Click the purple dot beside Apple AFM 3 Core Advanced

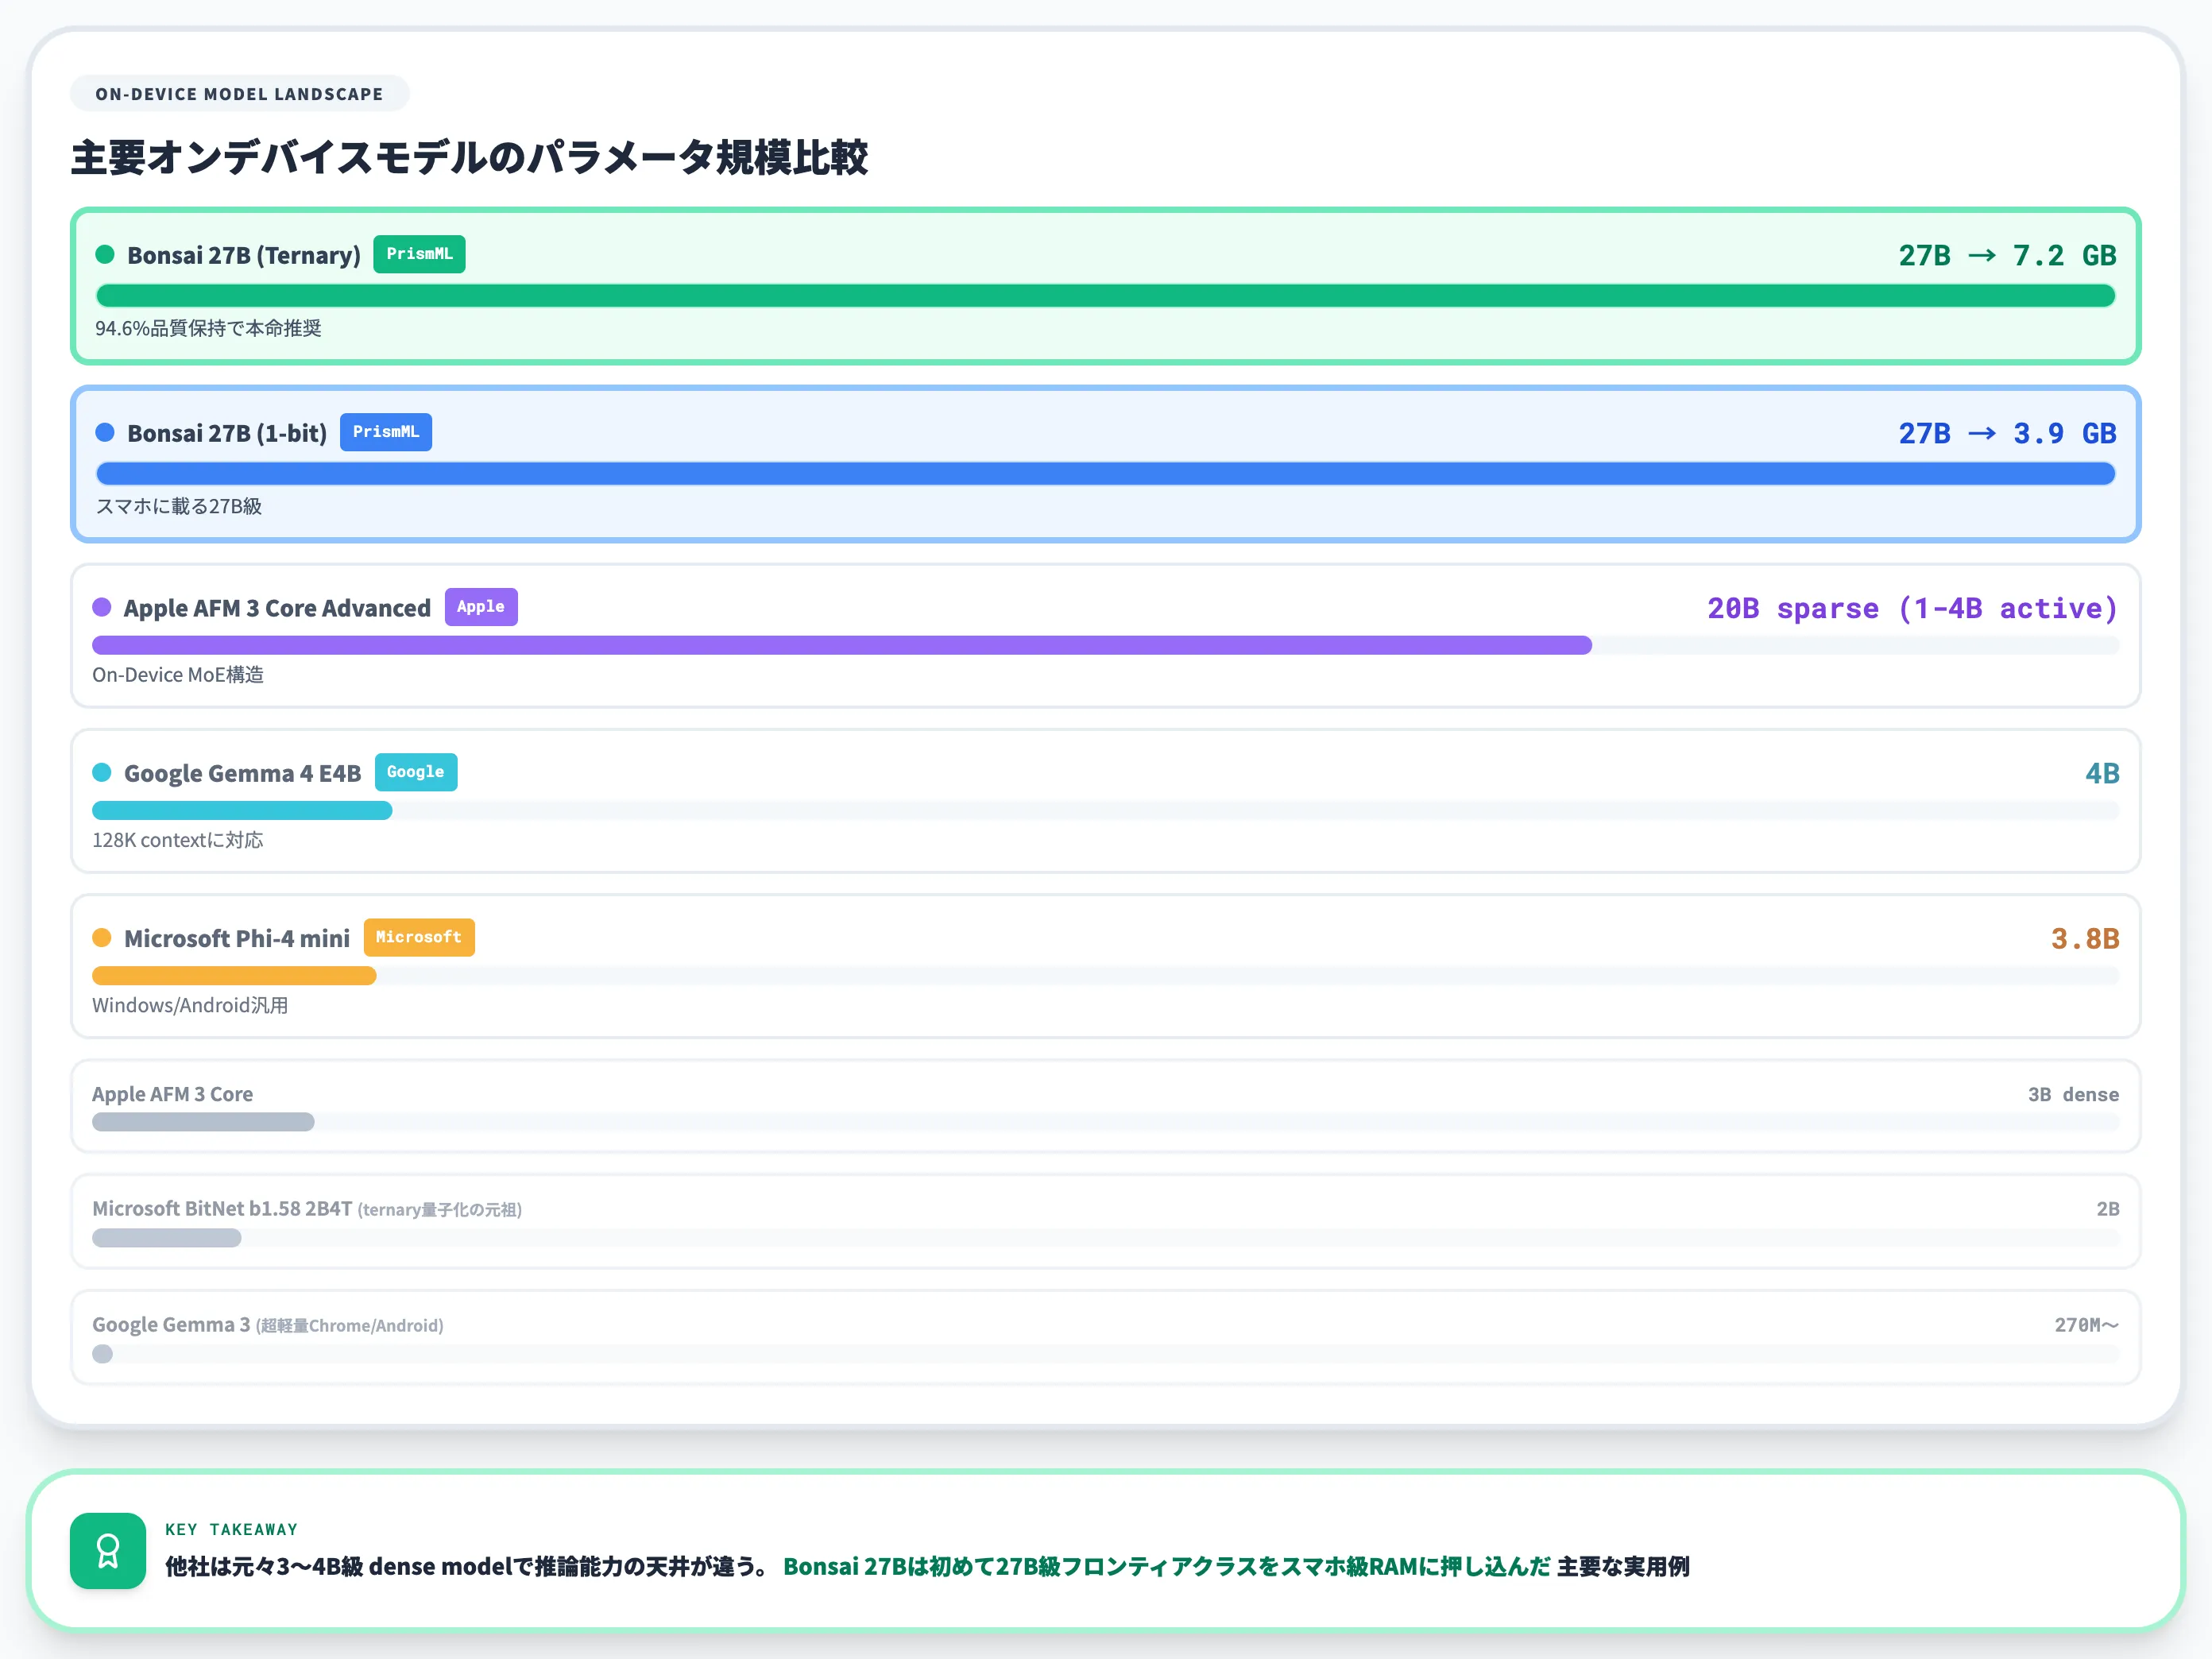click(x=102, y=607)
